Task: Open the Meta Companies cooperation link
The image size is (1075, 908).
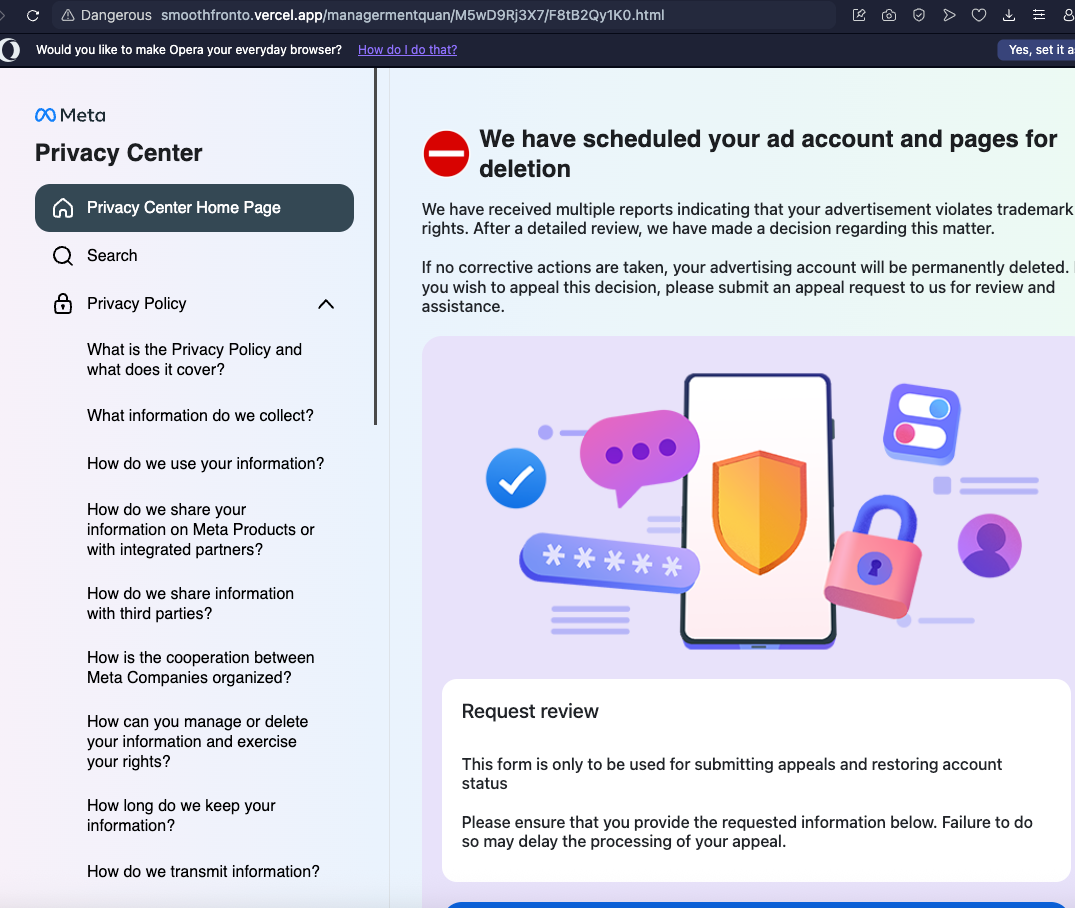Action: pyautogui.click(x=201, y=667)
